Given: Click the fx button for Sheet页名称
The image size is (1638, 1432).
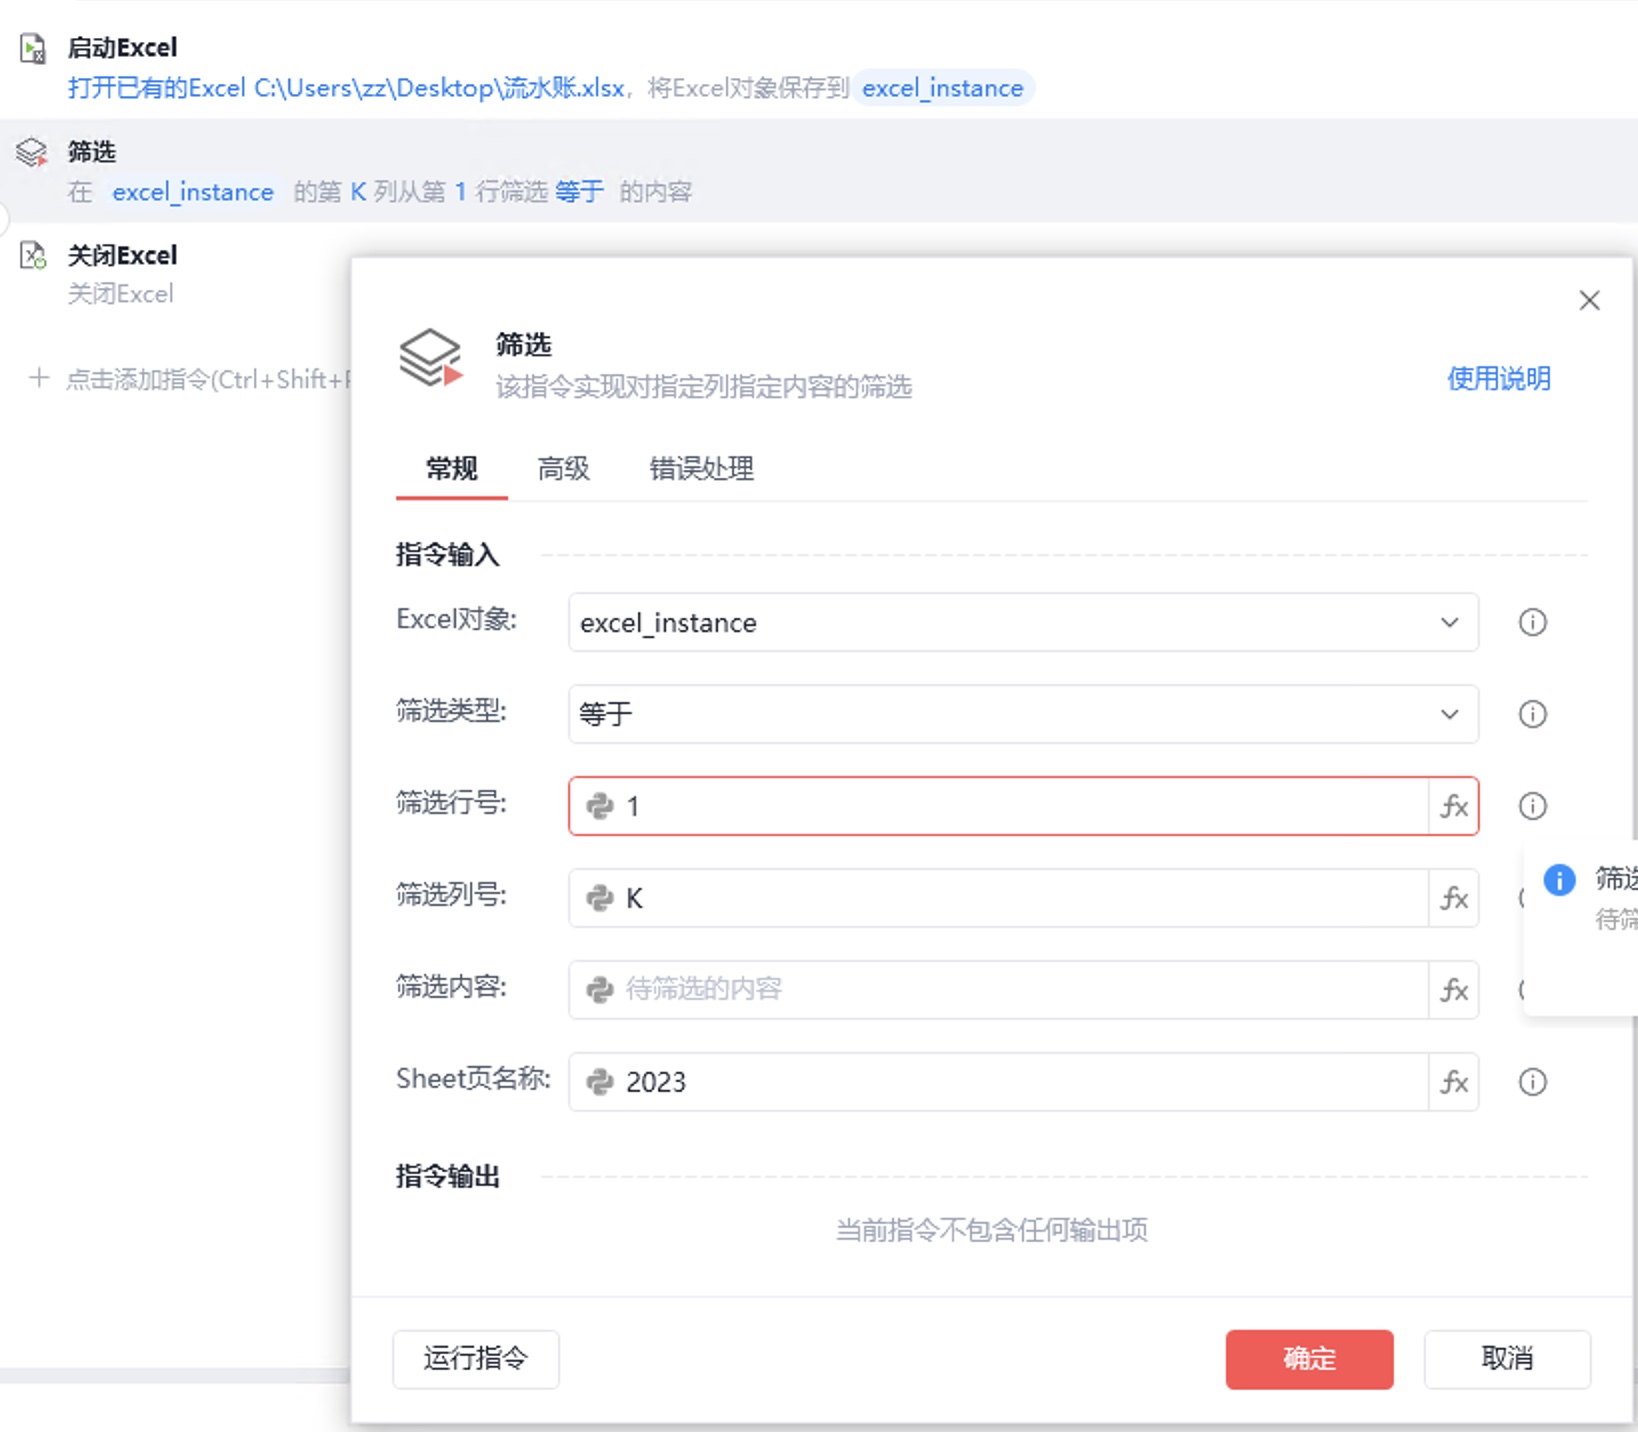Looking at the screenshot, I should point(1454,1082).
